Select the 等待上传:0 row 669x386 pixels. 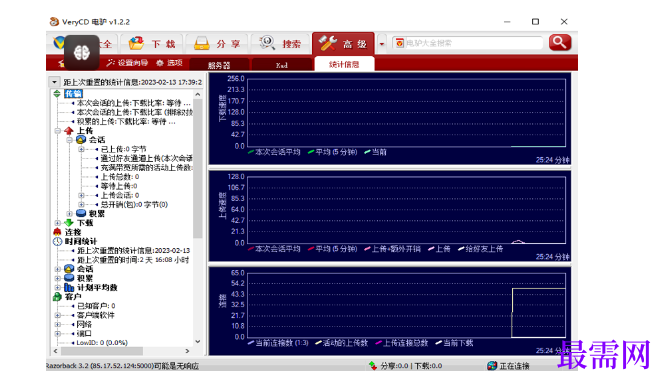[119, 186]
